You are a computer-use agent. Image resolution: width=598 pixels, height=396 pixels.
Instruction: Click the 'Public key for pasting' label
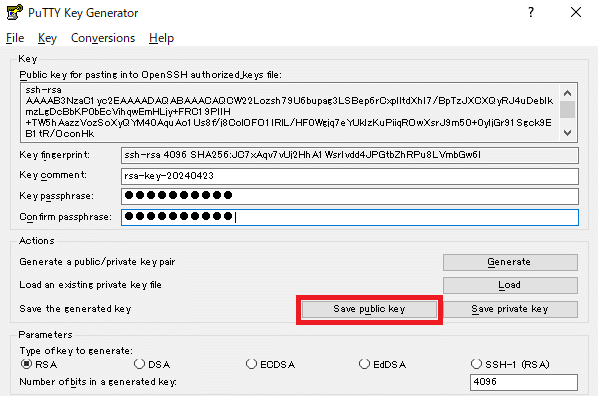151,75
